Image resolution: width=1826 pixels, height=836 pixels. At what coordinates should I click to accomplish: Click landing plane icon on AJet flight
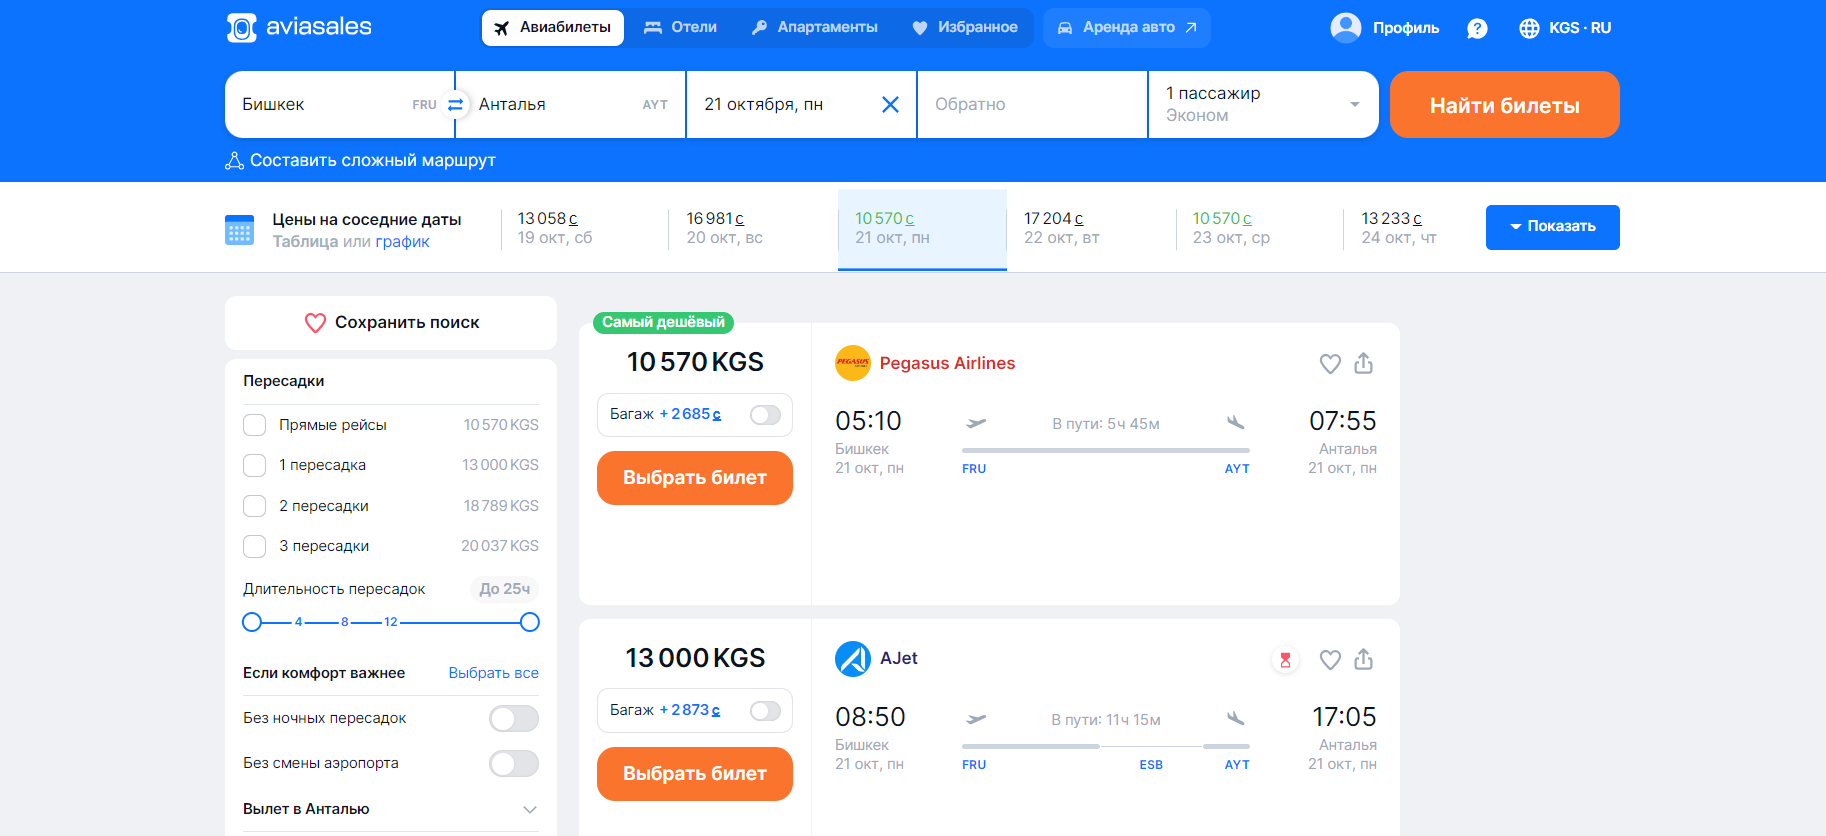[1236, 719]
